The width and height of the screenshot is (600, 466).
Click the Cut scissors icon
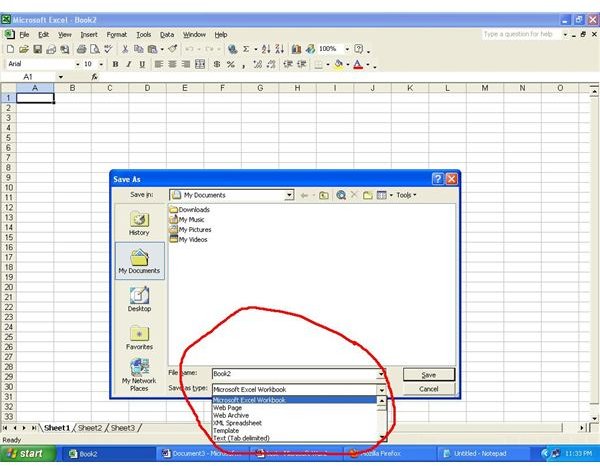coord(125,49)
